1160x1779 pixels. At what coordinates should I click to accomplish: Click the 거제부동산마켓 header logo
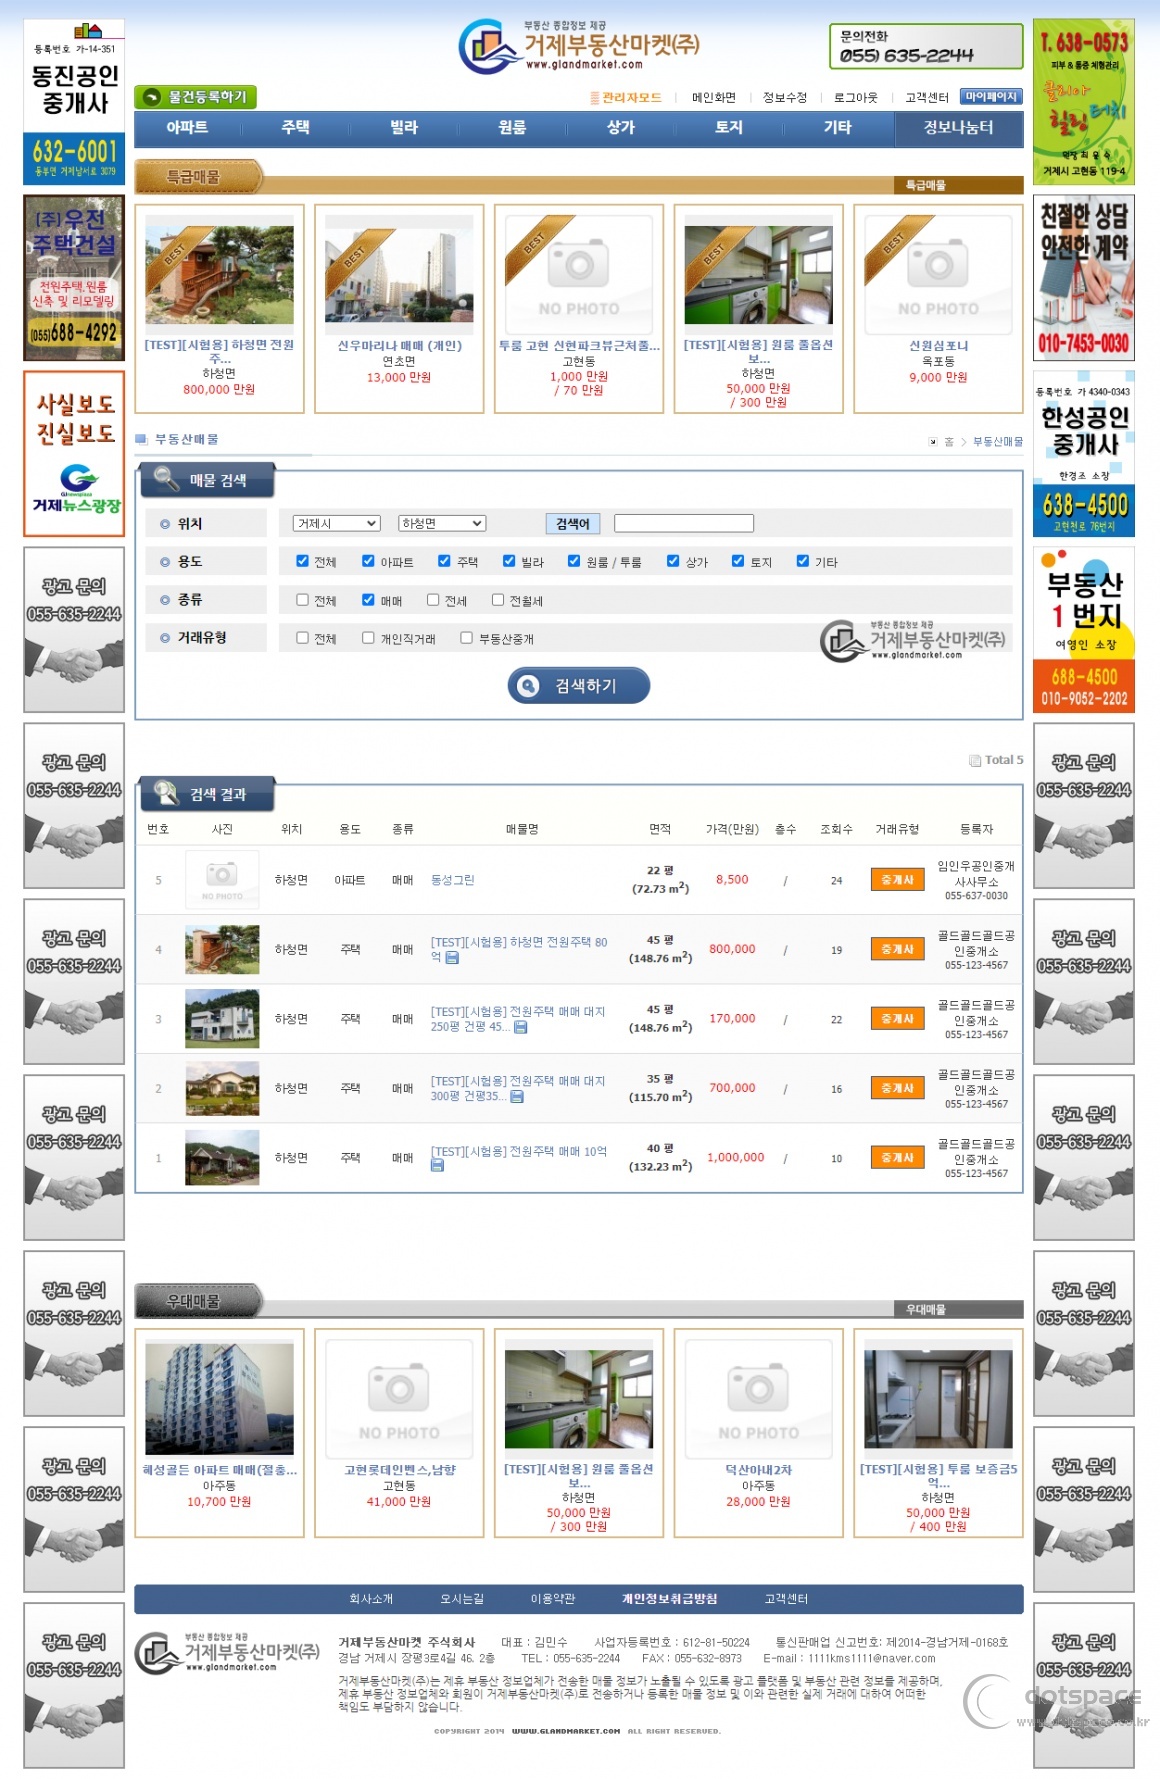coord(579,46)
